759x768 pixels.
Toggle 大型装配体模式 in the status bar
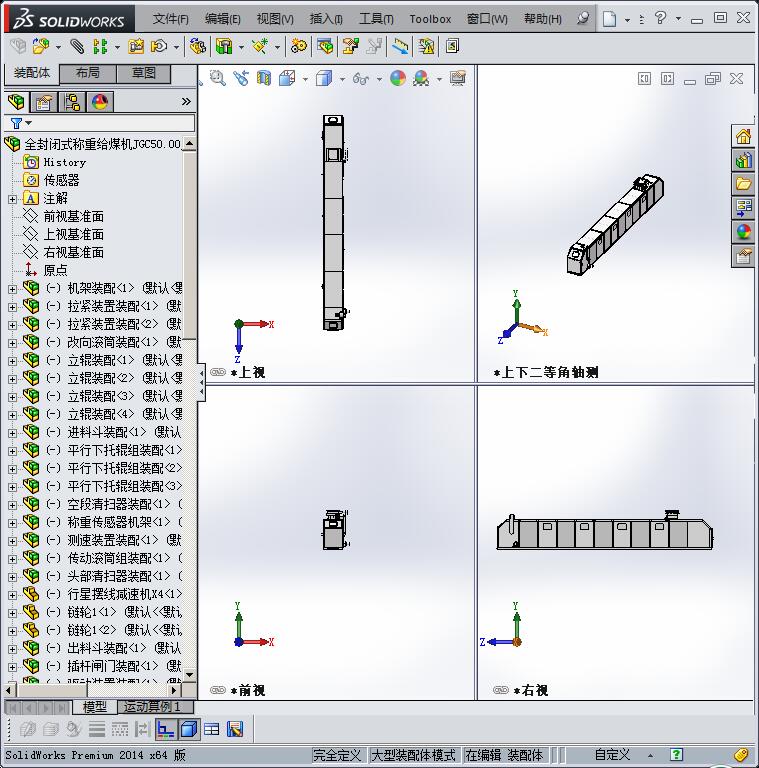point(413,755)
